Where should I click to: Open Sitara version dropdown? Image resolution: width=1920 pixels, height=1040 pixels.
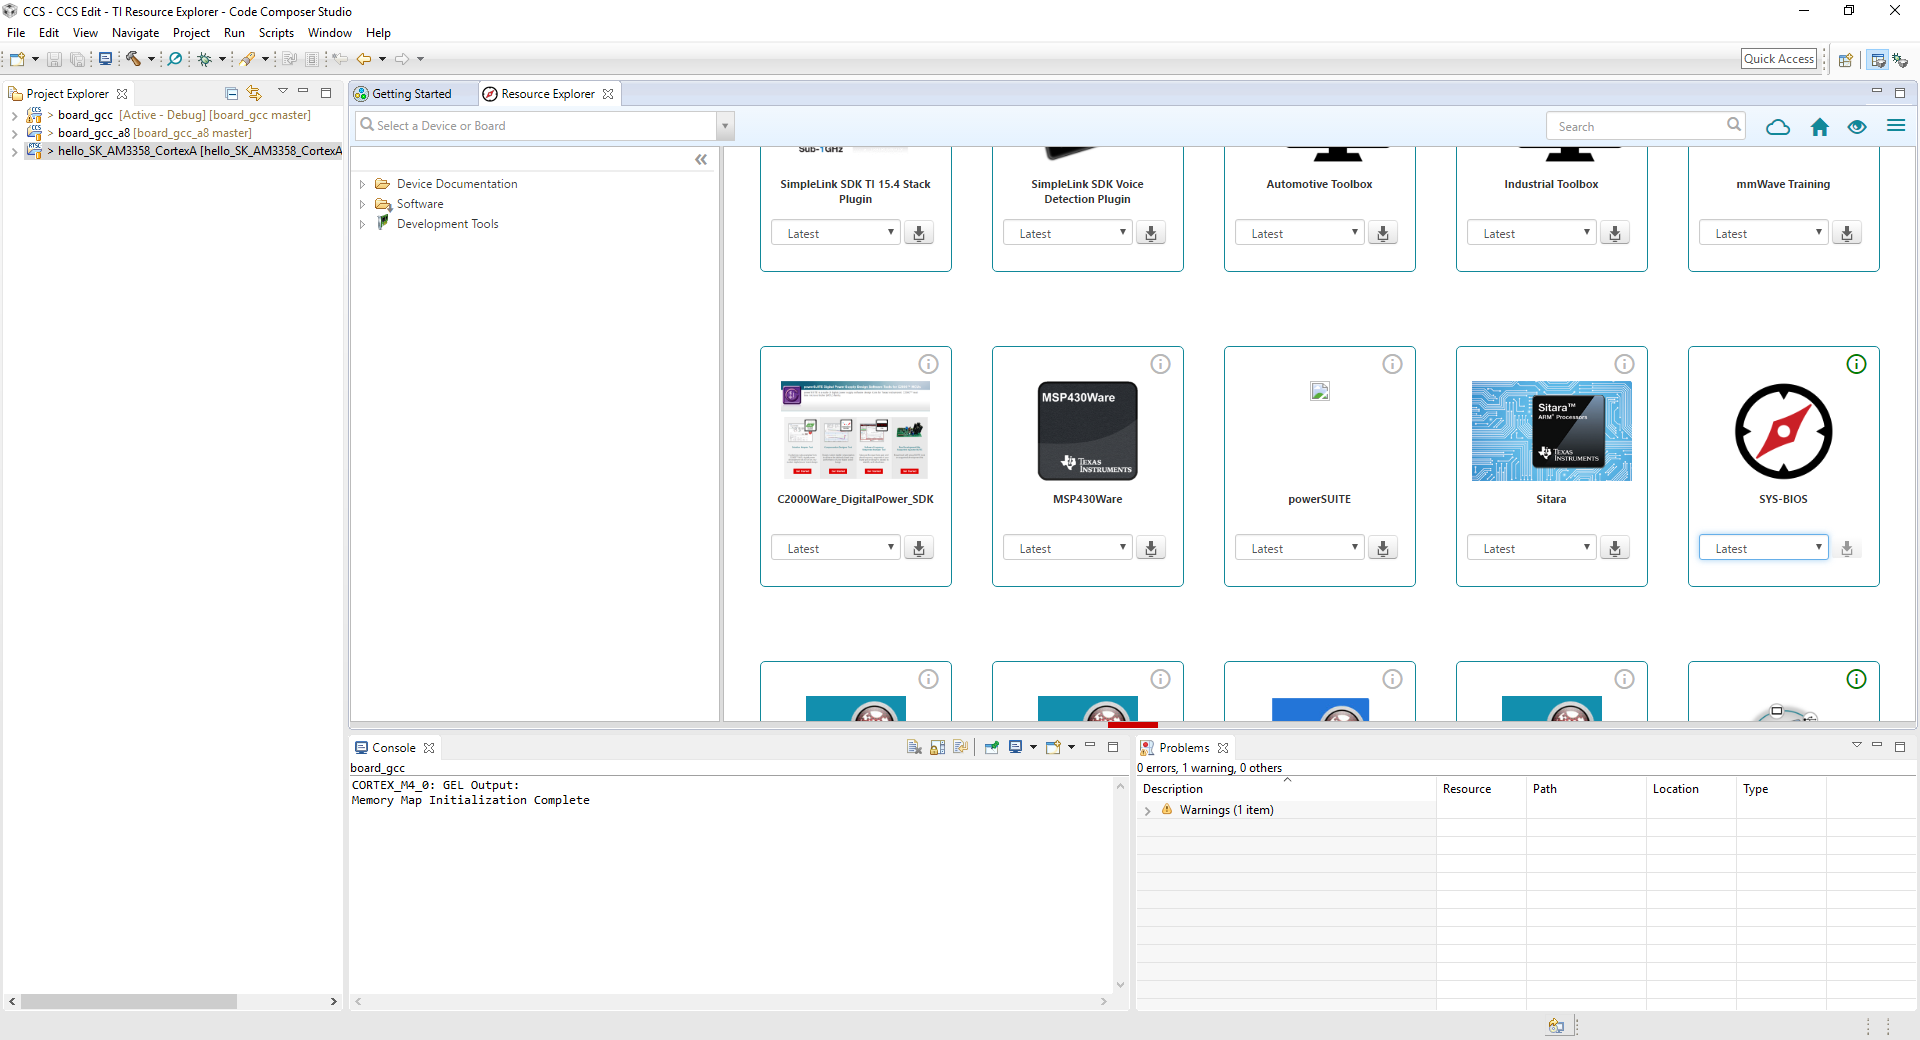(1532, 548)
